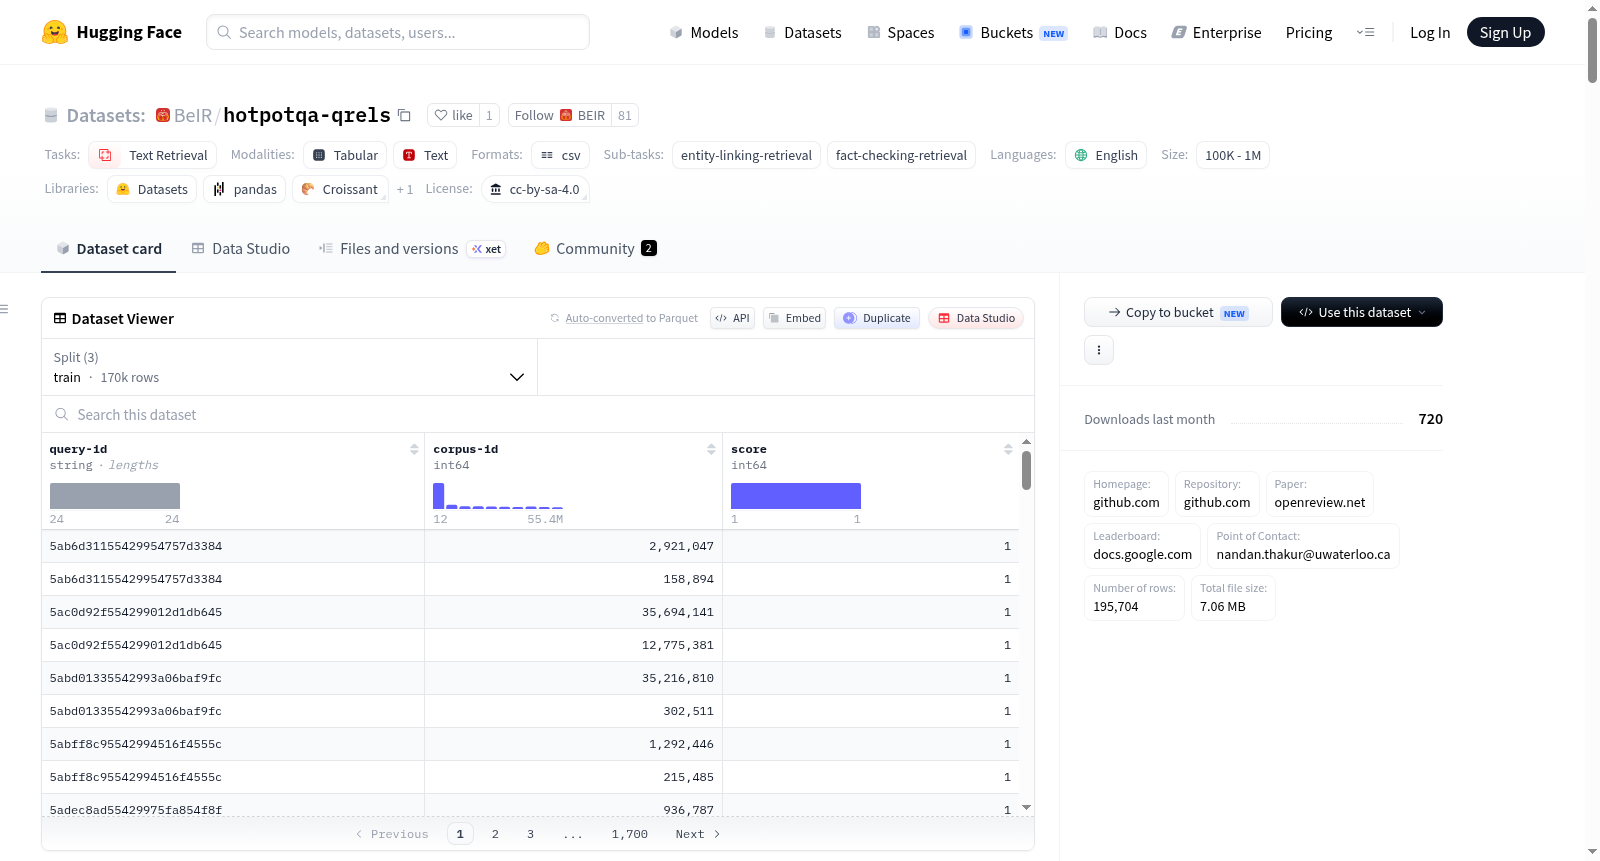Sort by the query-id column arrows
This screenshot has height=861, width=1600.
click(x=414, y=449)
